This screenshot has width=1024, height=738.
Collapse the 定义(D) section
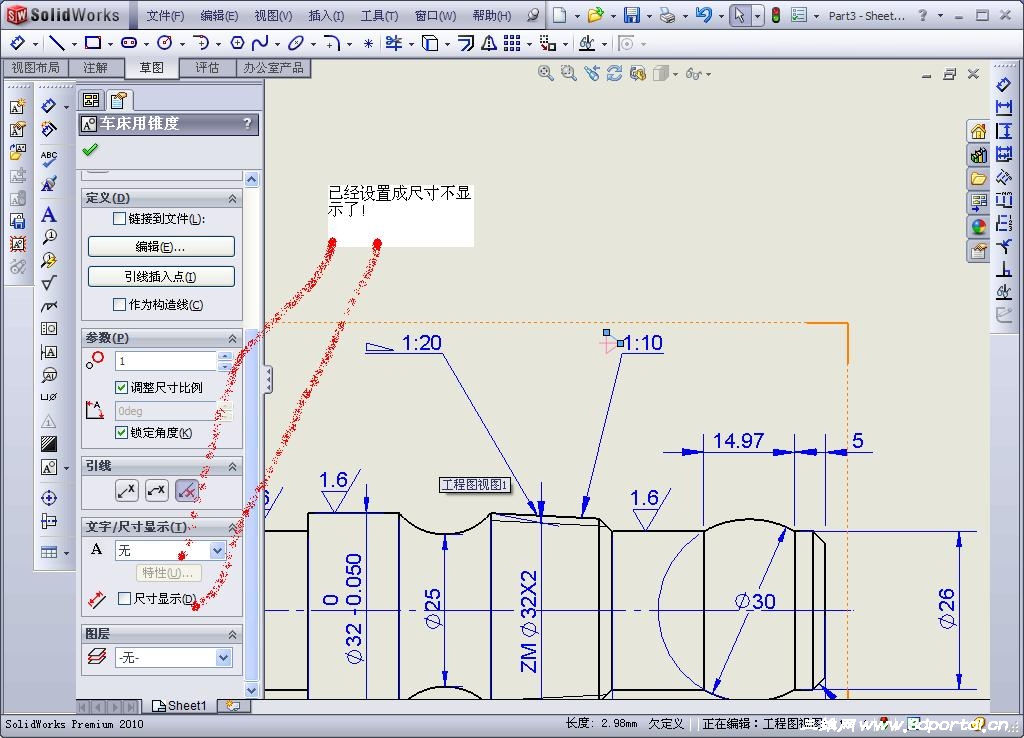232,198
